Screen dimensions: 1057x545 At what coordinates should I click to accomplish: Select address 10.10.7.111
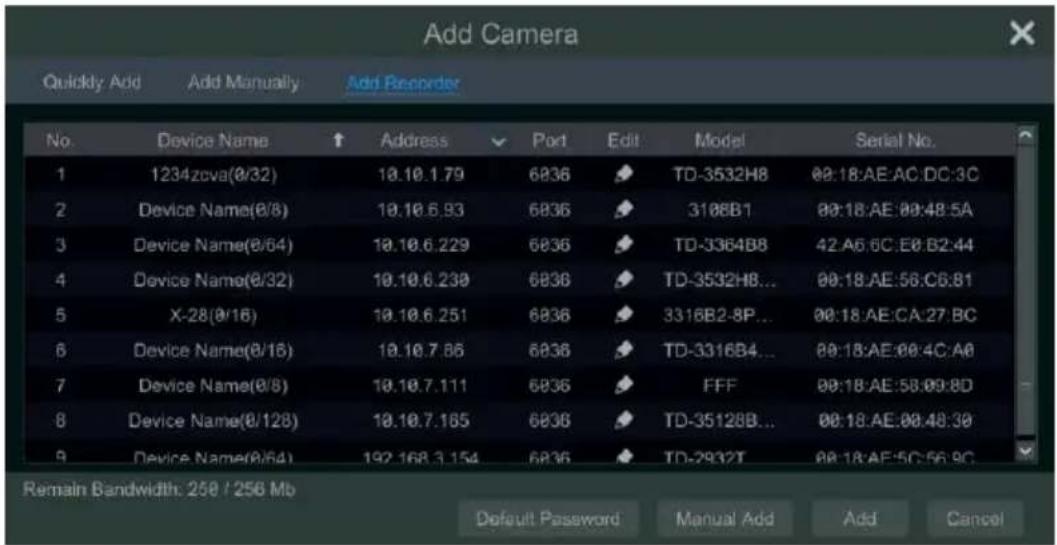(421, 386)
